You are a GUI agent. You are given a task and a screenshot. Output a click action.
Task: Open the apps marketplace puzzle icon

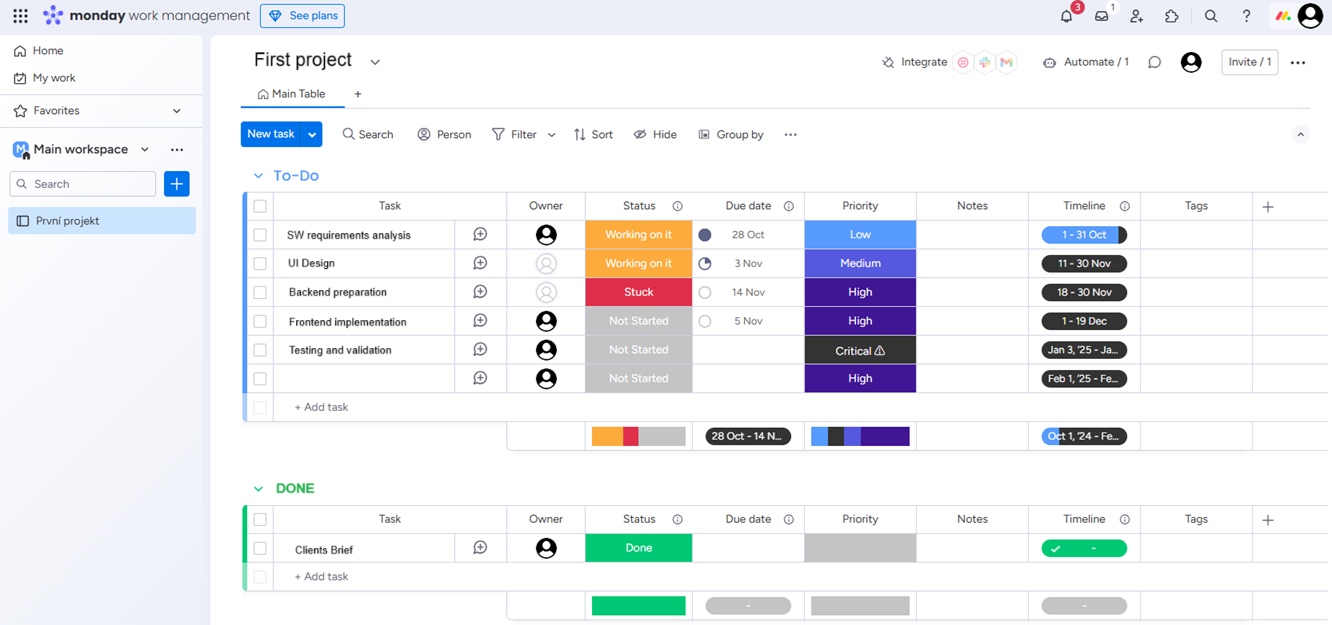[1172, 16]
